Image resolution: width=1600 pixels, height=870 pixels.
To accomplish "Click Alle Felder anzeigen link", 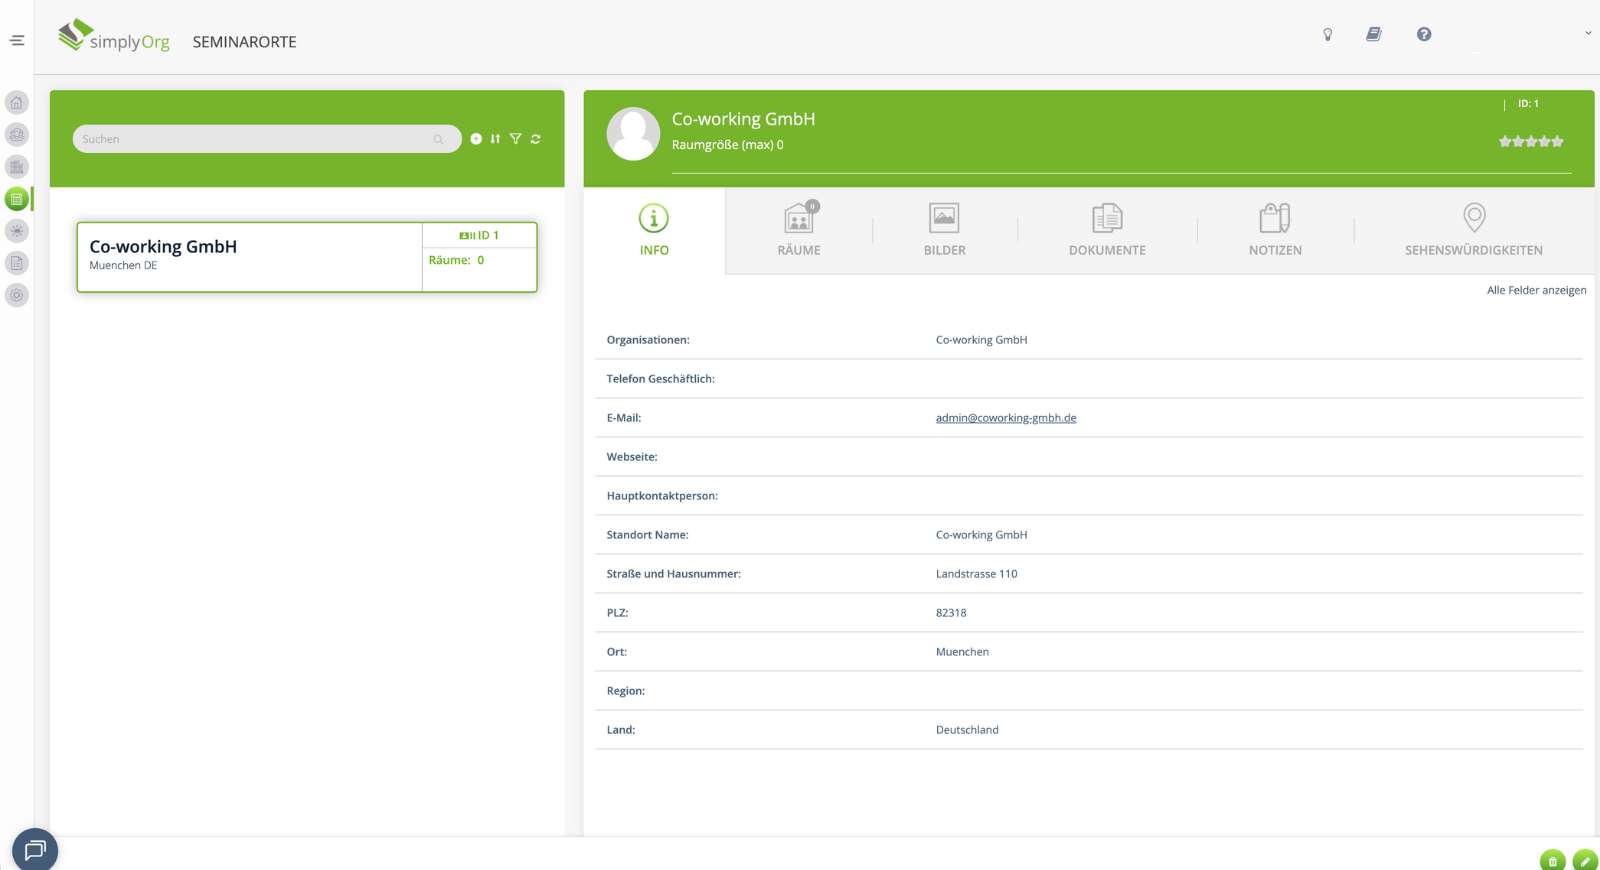I will pyautogui.click(x=1536, y=291).
